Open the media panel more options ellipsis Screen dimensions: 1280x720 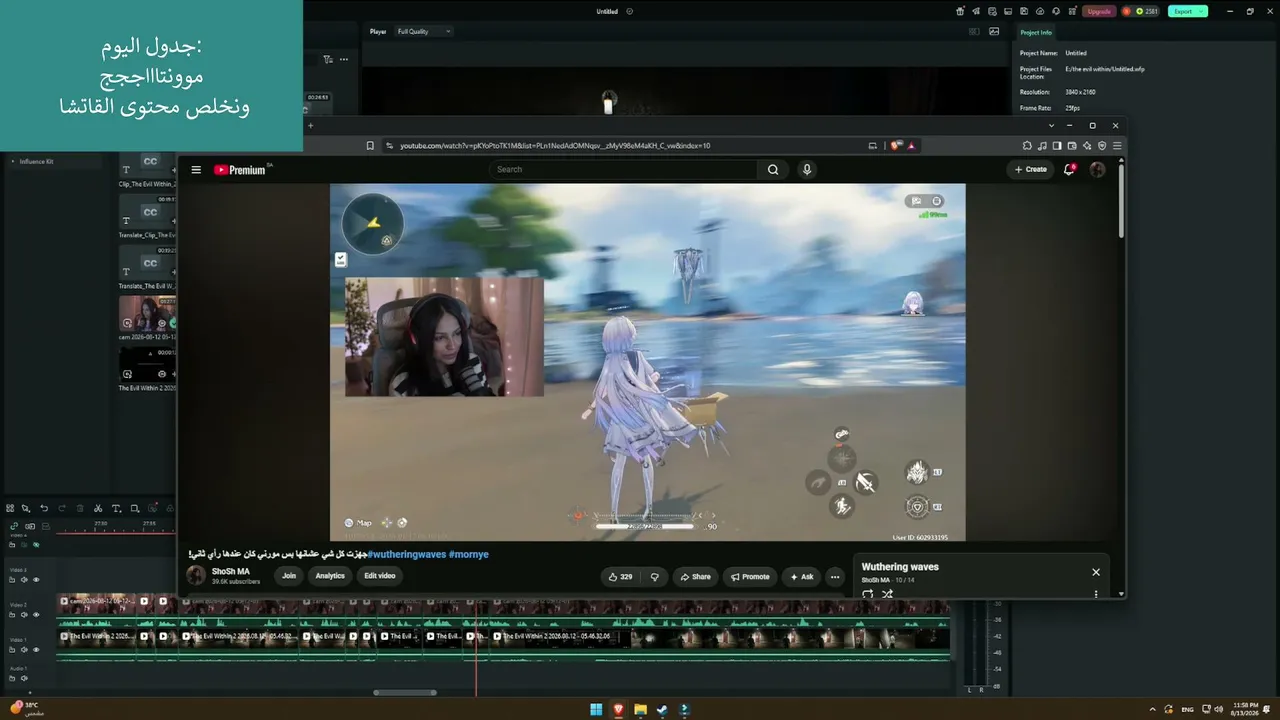click(x=344, y=60)
